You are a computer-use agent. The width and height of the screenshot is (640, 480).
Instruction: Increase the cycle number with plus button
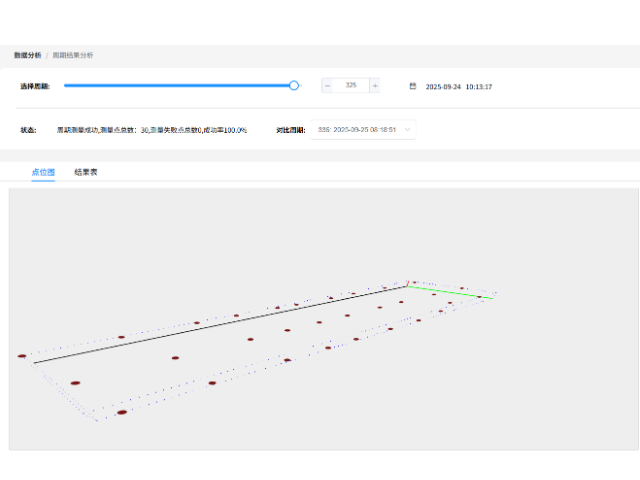pos(375,86)
